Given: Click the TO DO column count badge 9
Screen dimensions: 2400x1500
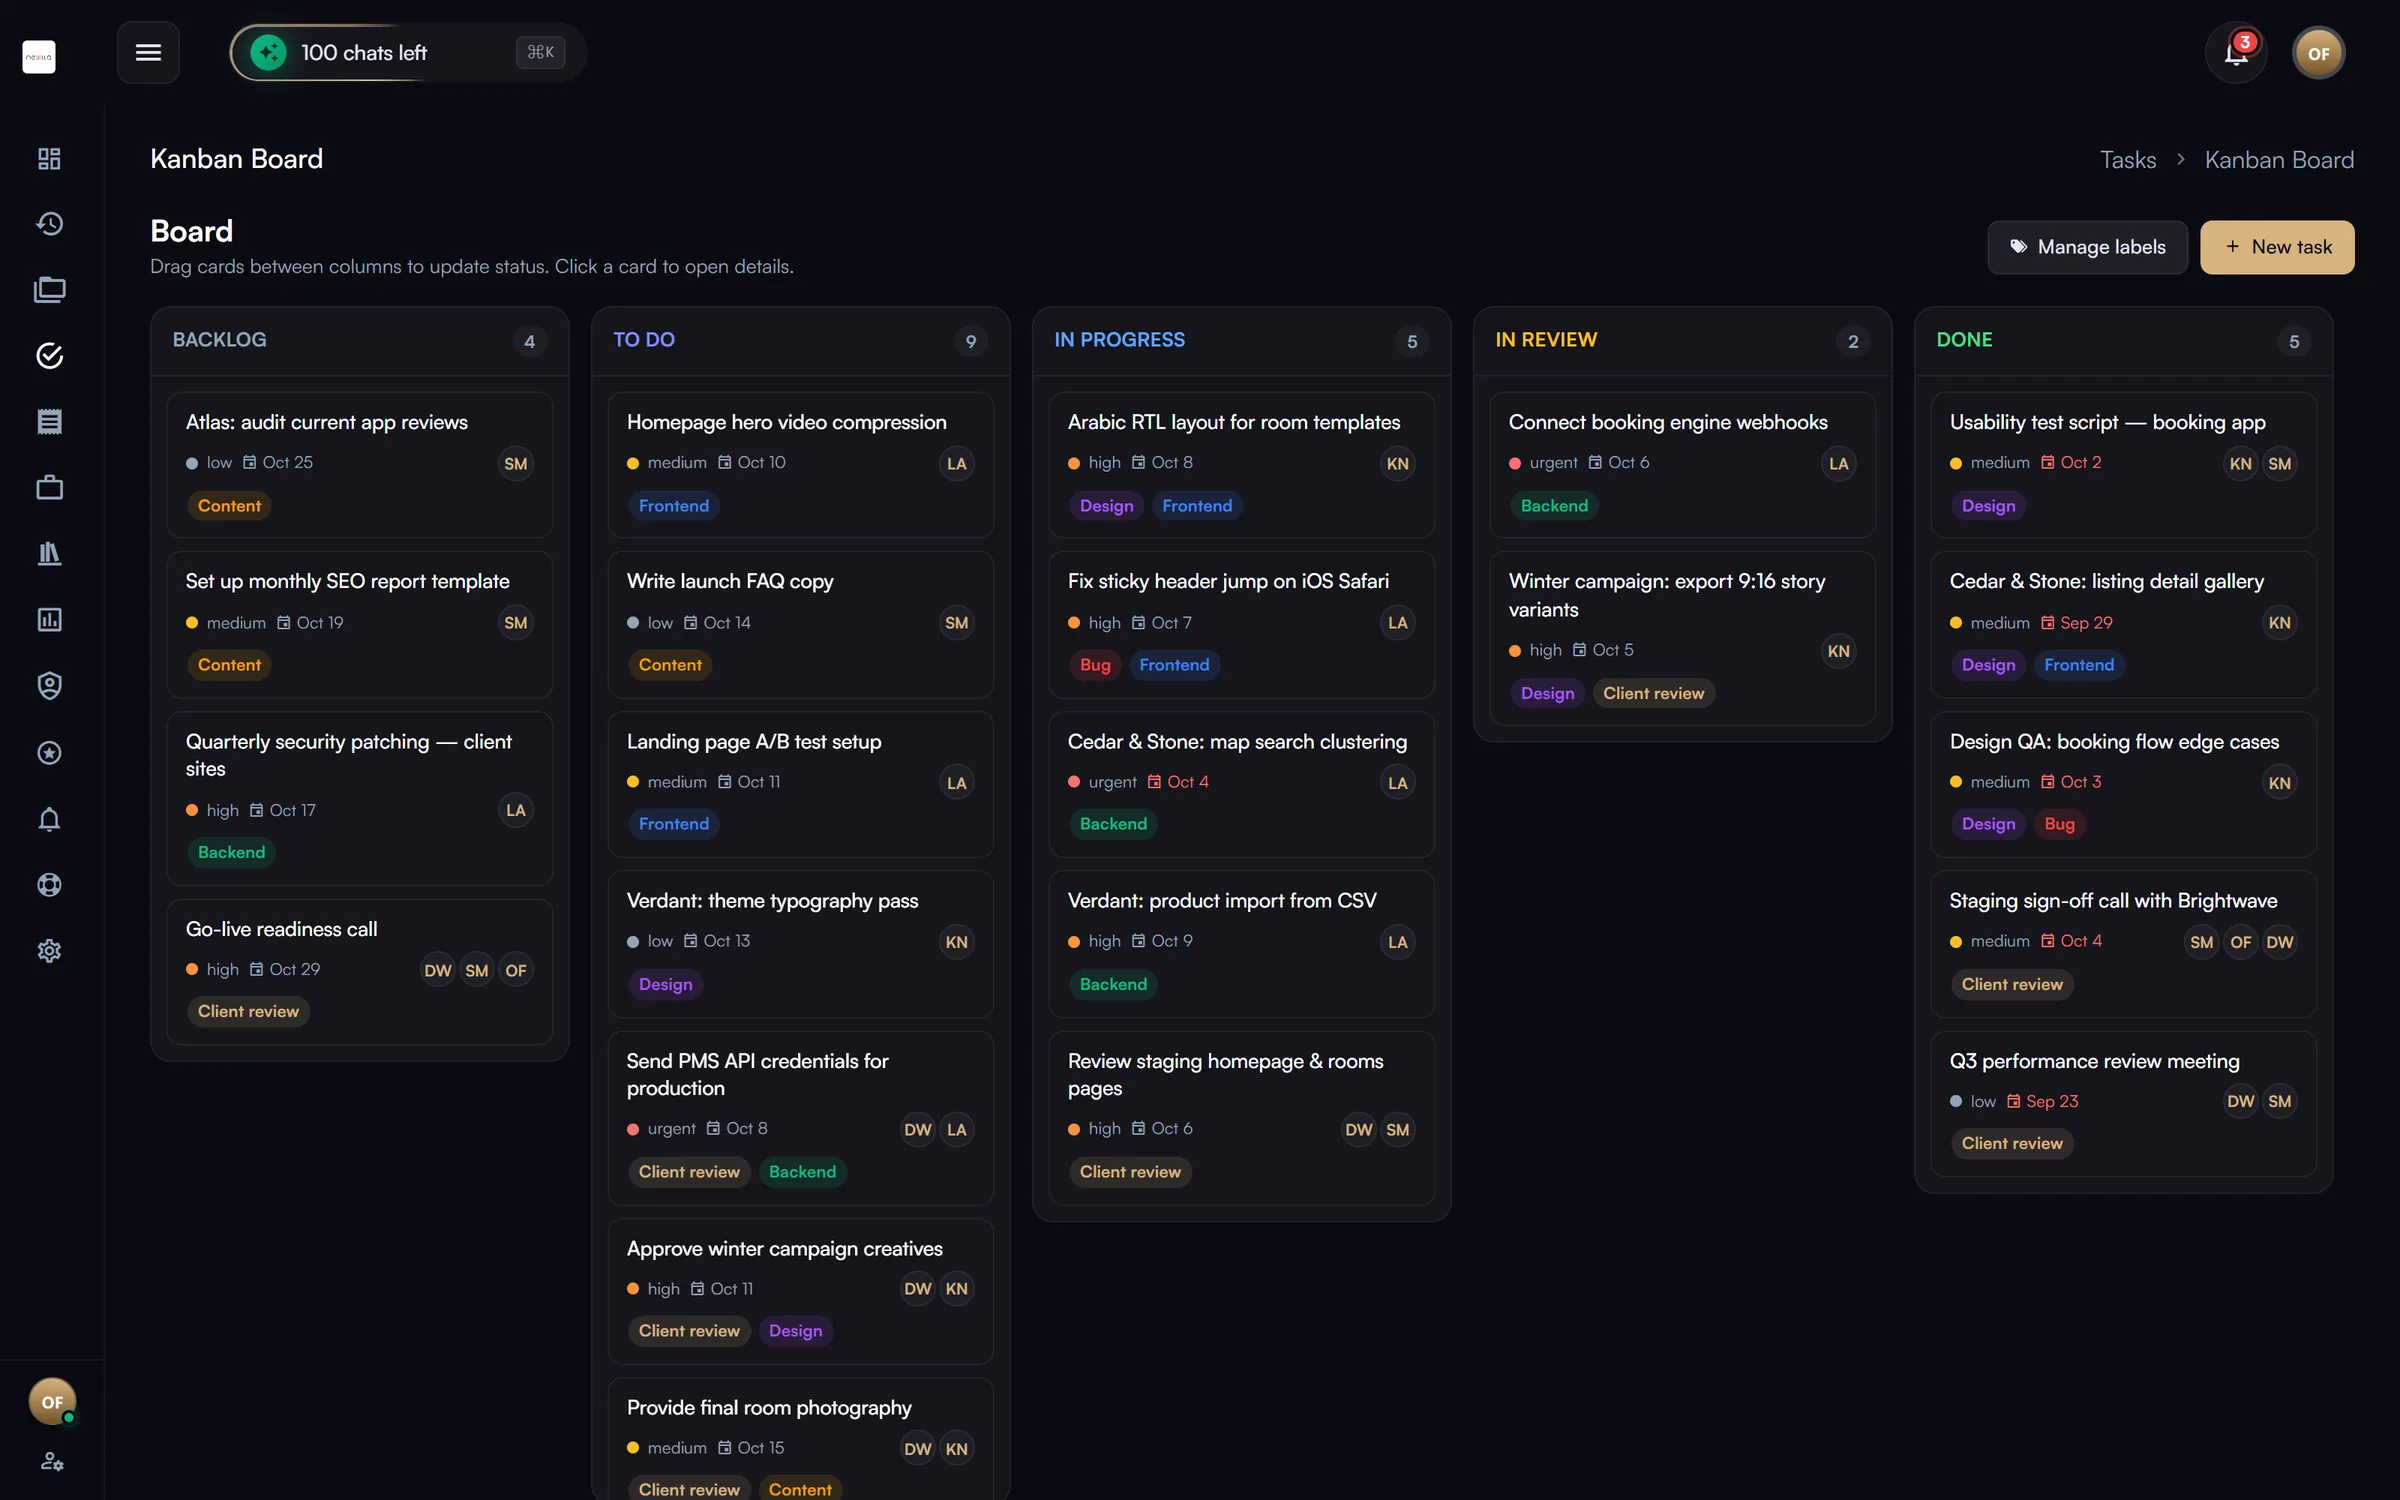Looking at the screenshot, I should click(x=970, y=341).
